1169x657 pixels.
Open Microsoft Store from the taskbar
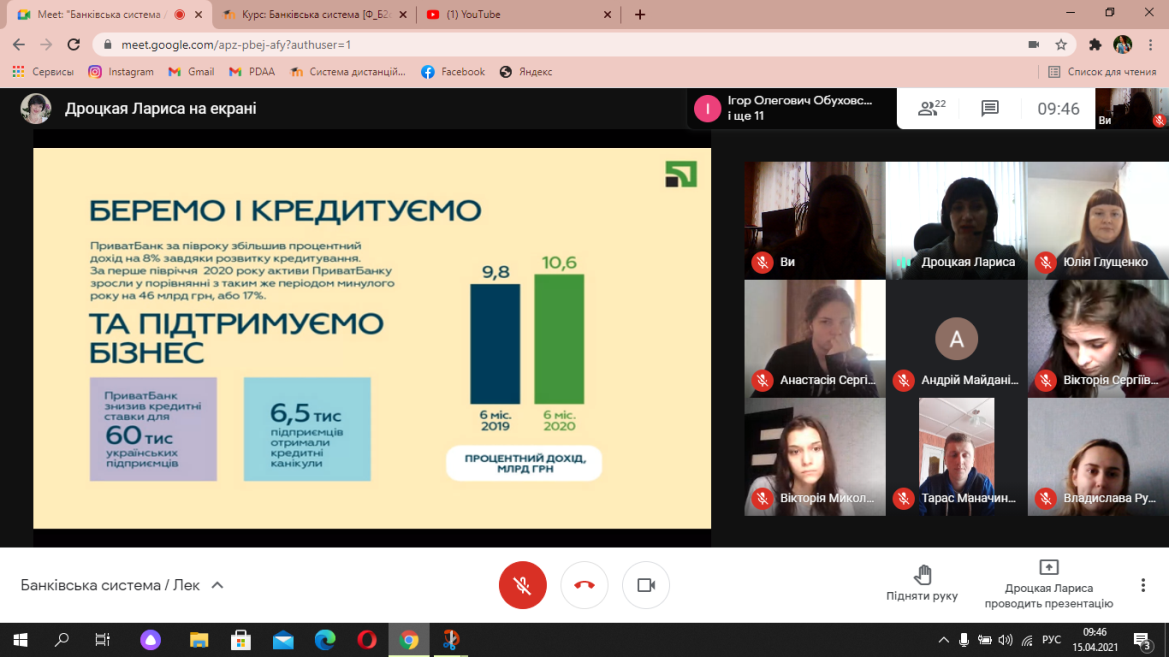coord(241,640)
